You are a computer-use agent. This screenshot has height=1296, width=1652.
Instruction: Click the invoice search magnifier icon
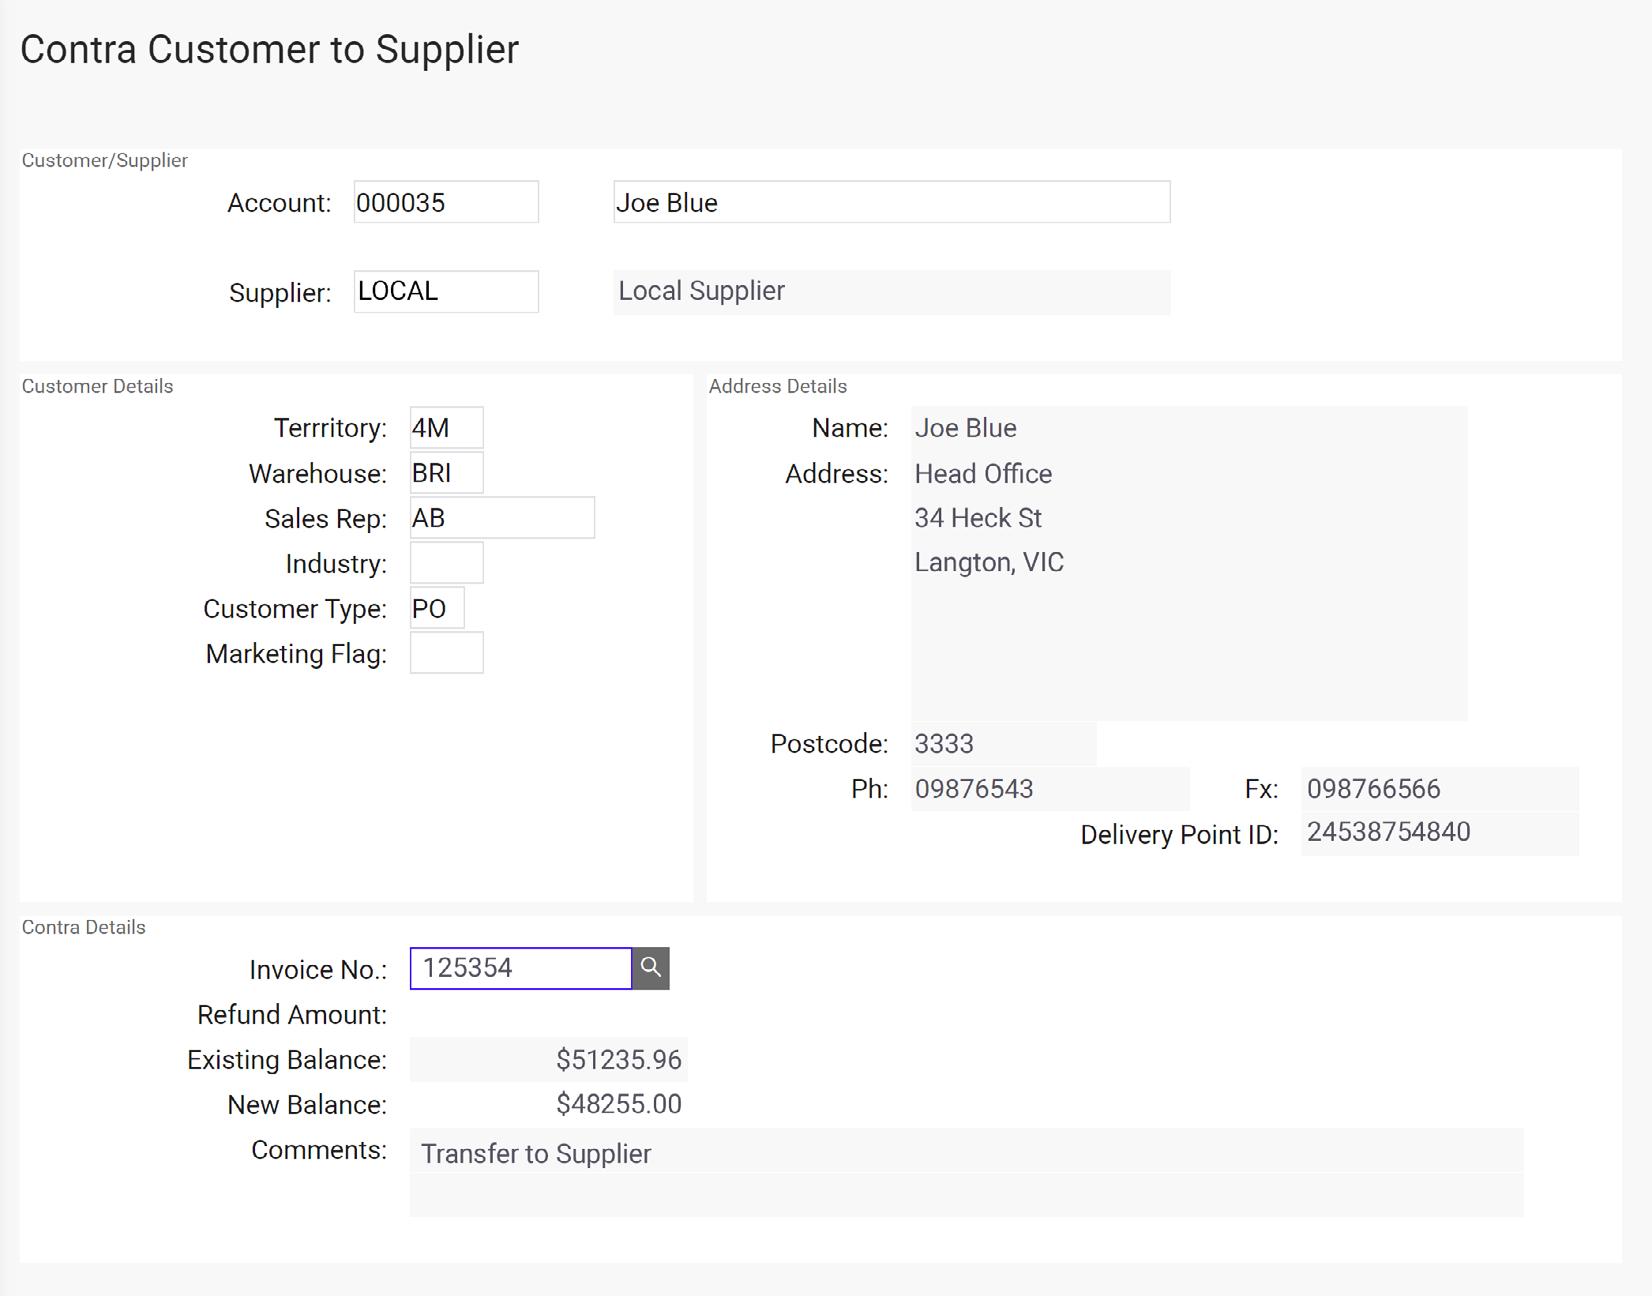tap(651, 968)
